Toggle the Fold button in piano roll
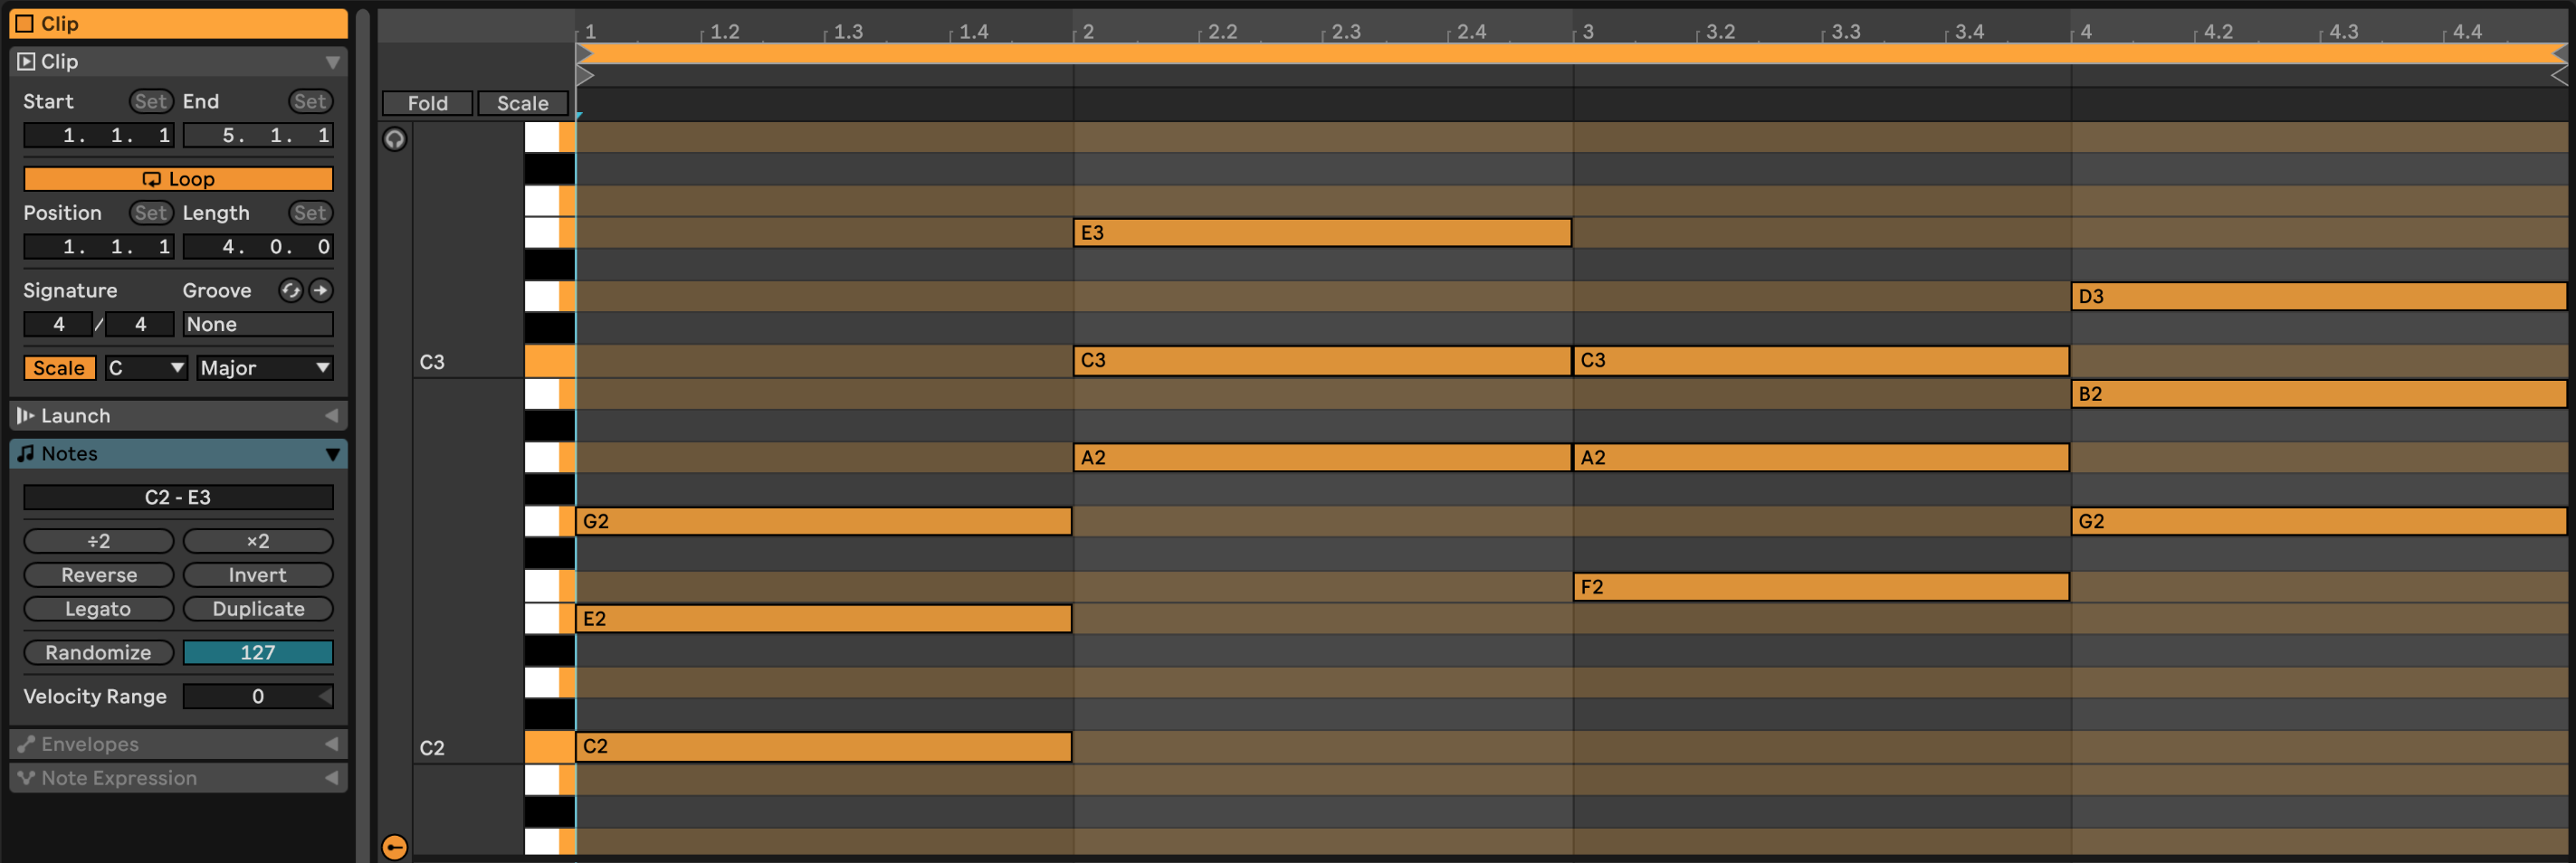This screenshot has height=863, width=2576. coord(427,103)
